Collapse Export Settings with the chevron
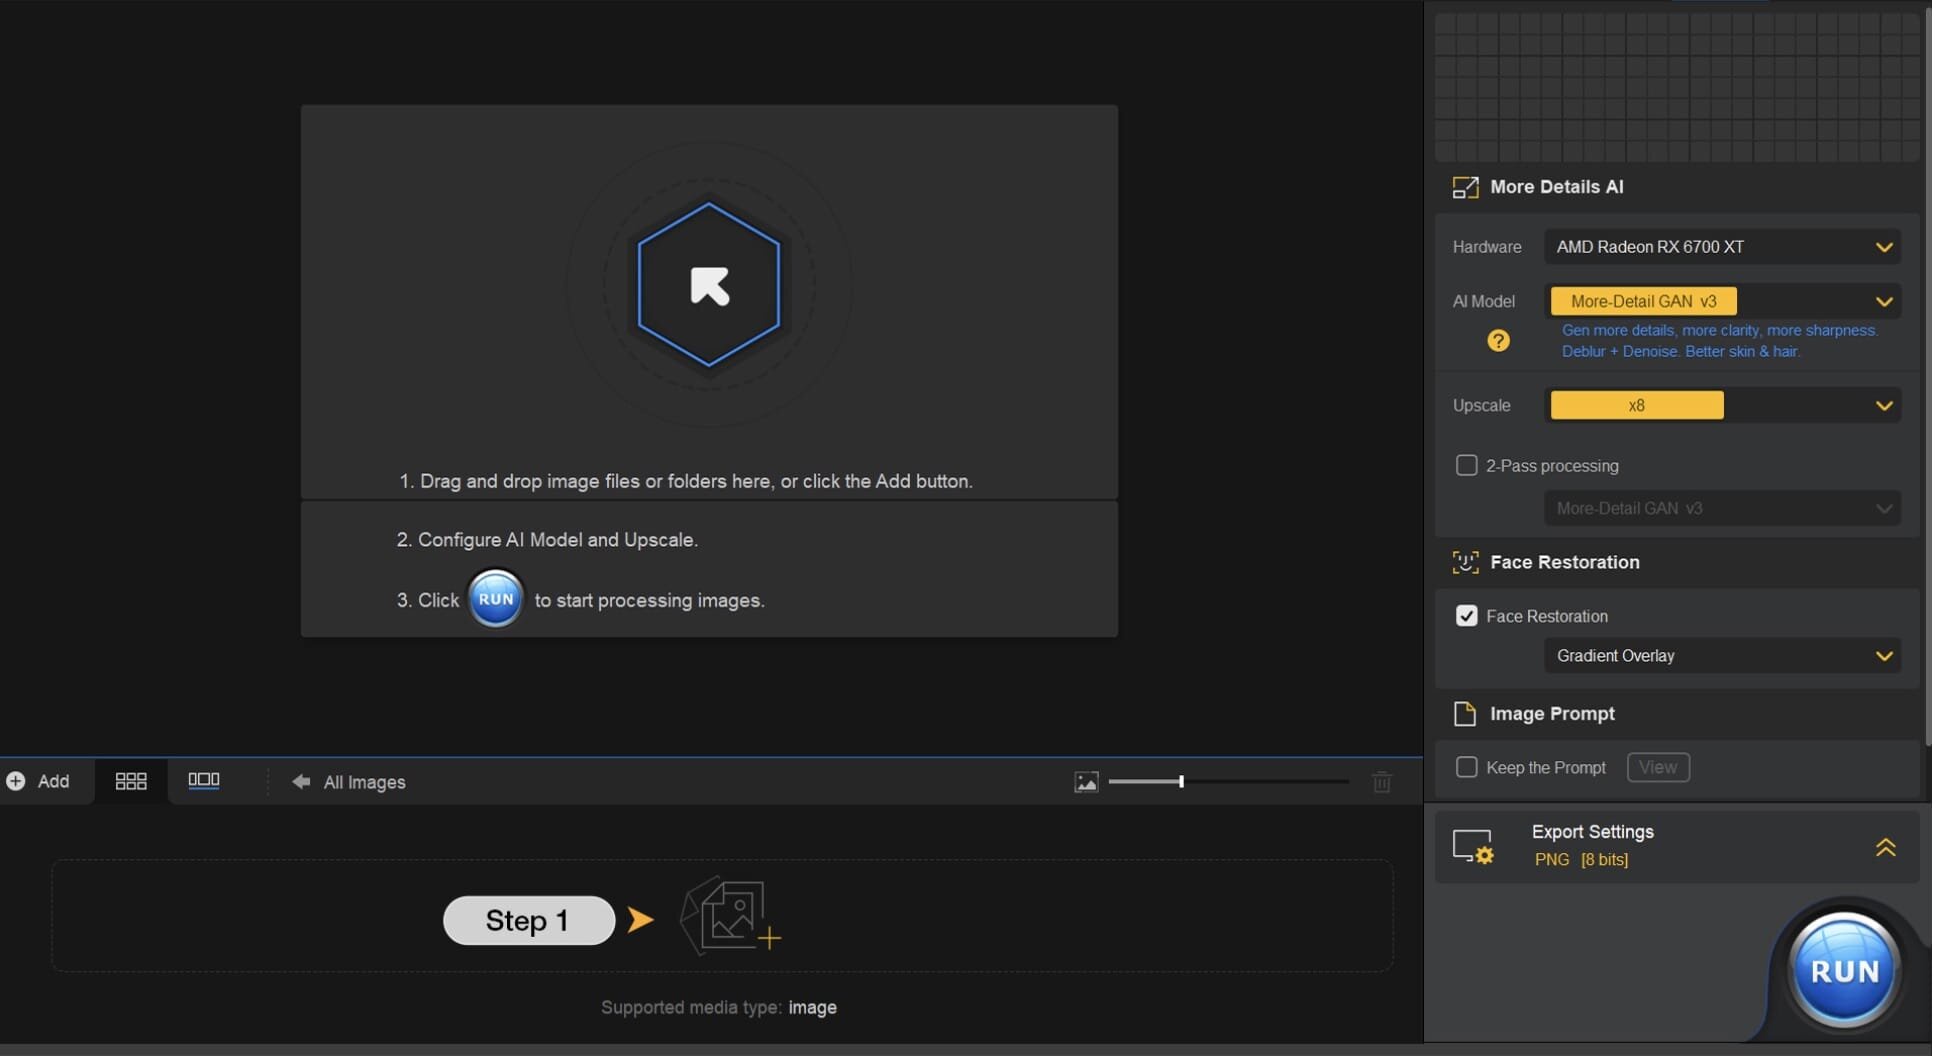 tap(1887, 847)
